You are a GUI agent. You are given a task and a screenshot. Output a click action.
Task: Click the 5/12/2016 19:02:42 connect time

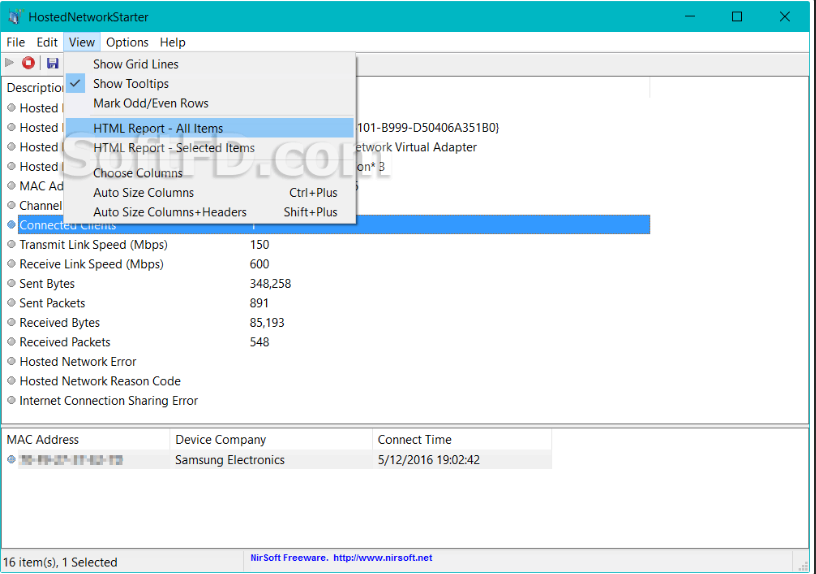[429, 460]
